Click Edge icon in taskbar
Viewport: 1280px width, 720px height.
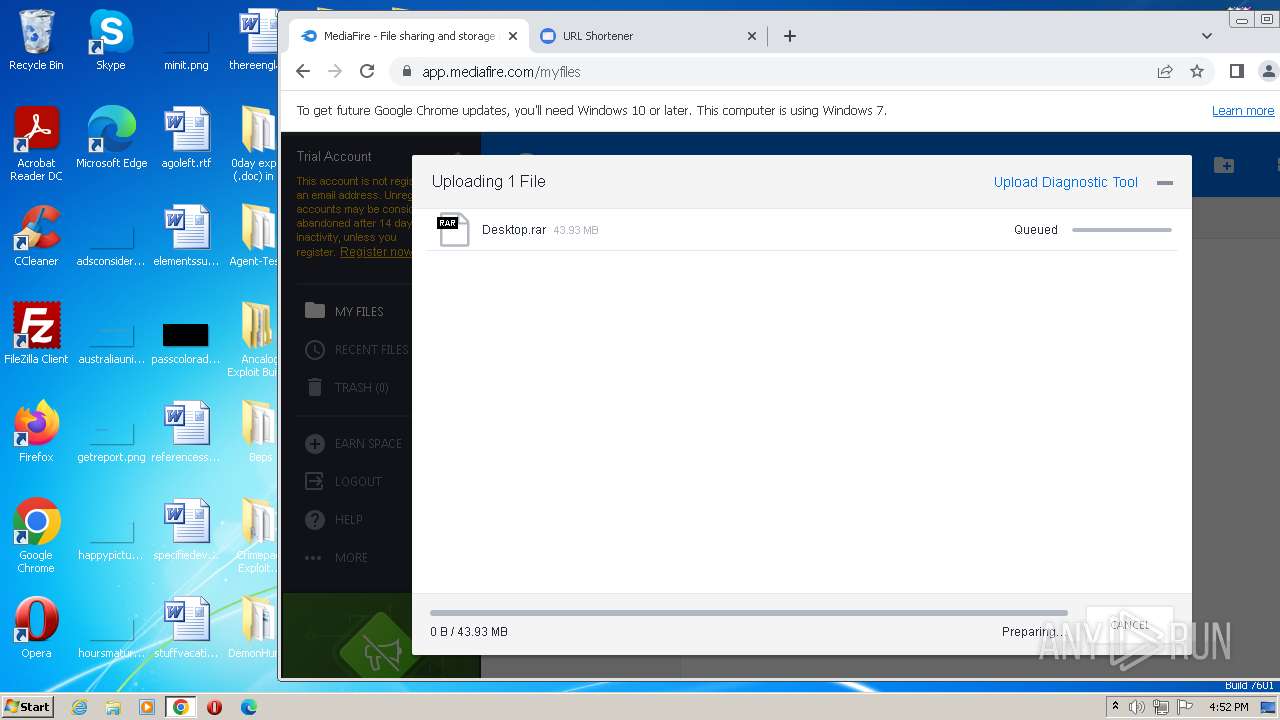pyautogui.click(x=248, y=707)
